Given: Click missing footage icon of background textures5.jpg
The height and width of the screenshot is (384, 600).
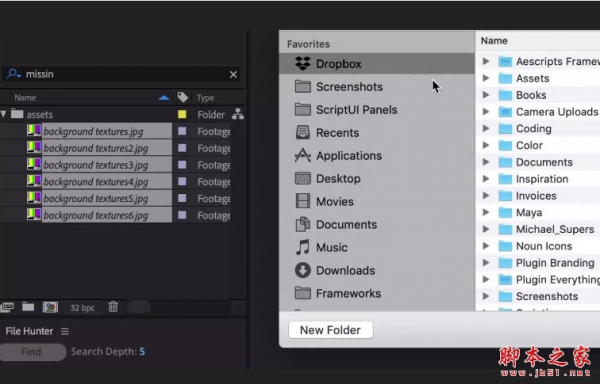Looking at the screenshot, I should point(34,198).
